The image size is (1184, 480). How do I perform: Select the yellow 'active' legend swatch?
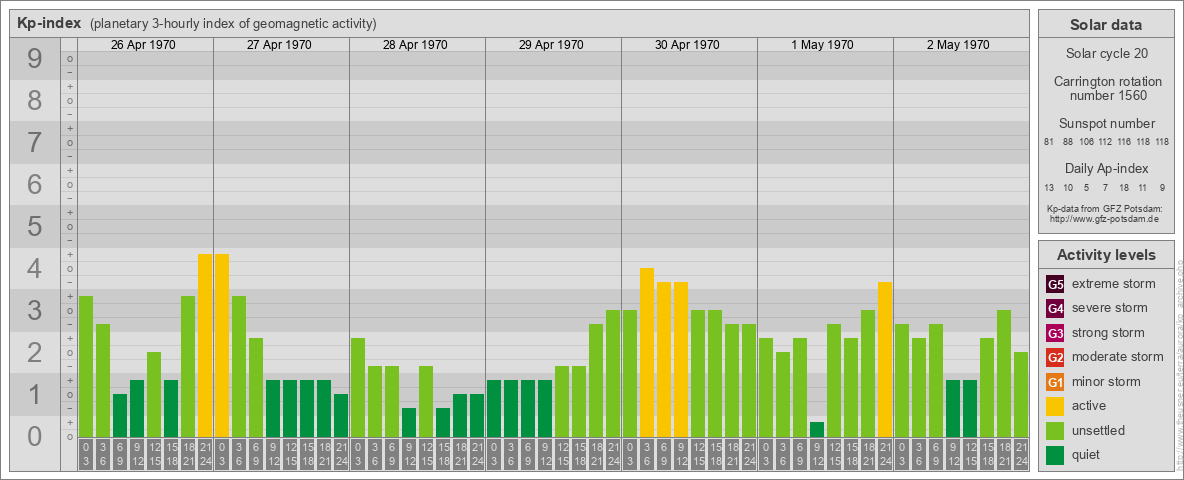(1055, 406)
